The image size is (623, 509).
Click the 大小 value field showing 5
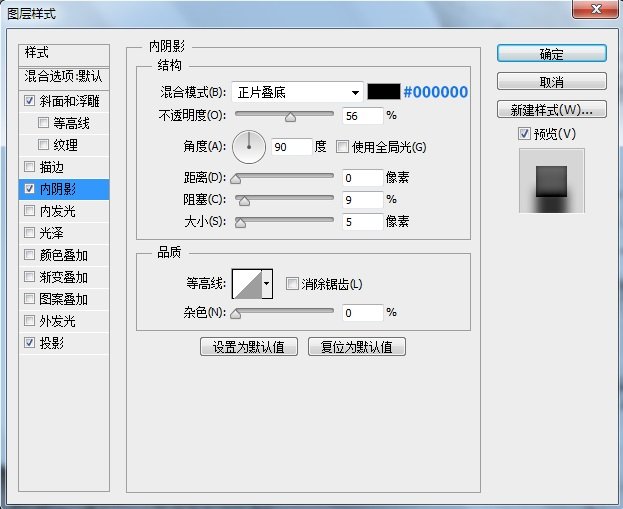(x=362, y=221)
